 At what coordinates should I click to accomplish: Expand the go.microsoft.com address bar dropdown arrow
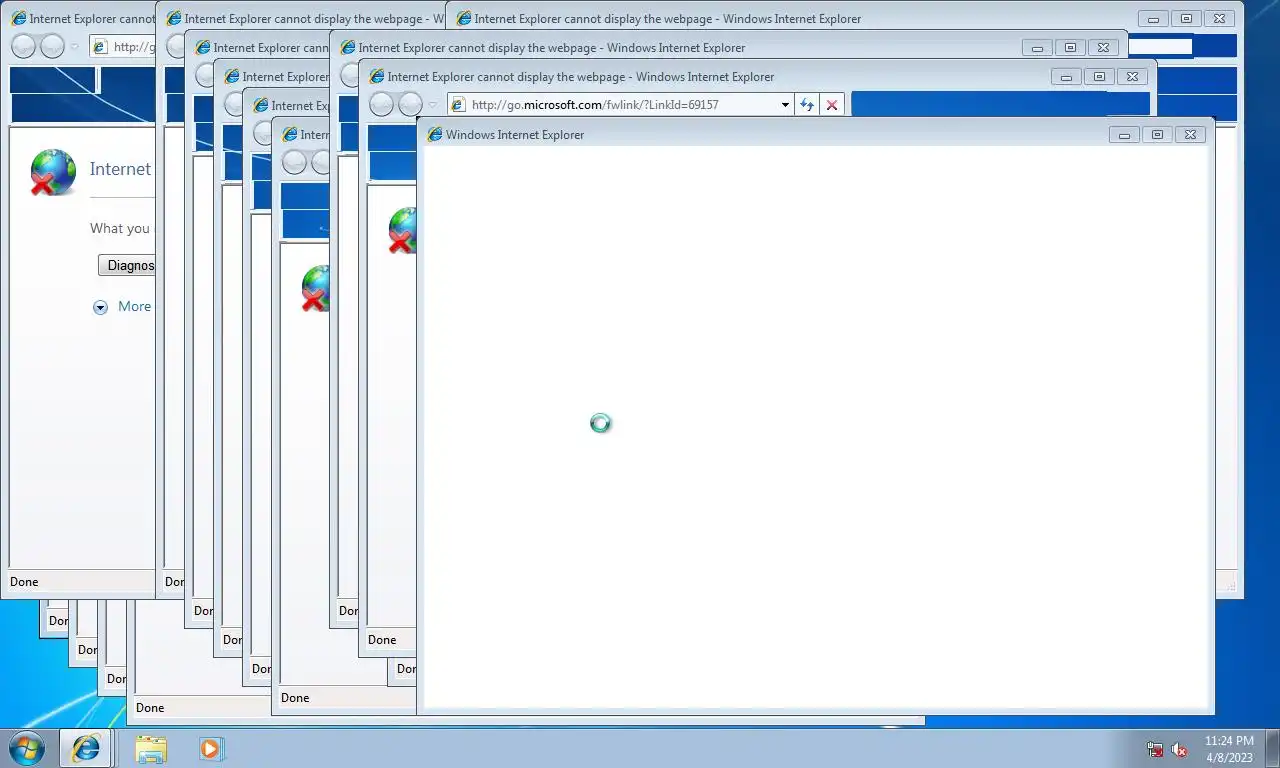(x=785, y=104)
